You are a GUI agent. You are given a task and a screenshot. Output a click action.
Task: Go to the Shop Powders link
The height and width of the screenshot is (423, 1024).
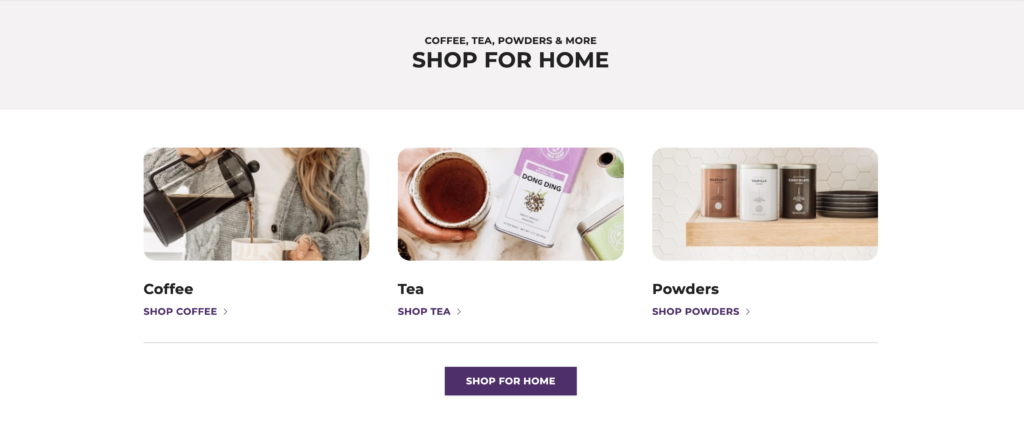(696, 312)
